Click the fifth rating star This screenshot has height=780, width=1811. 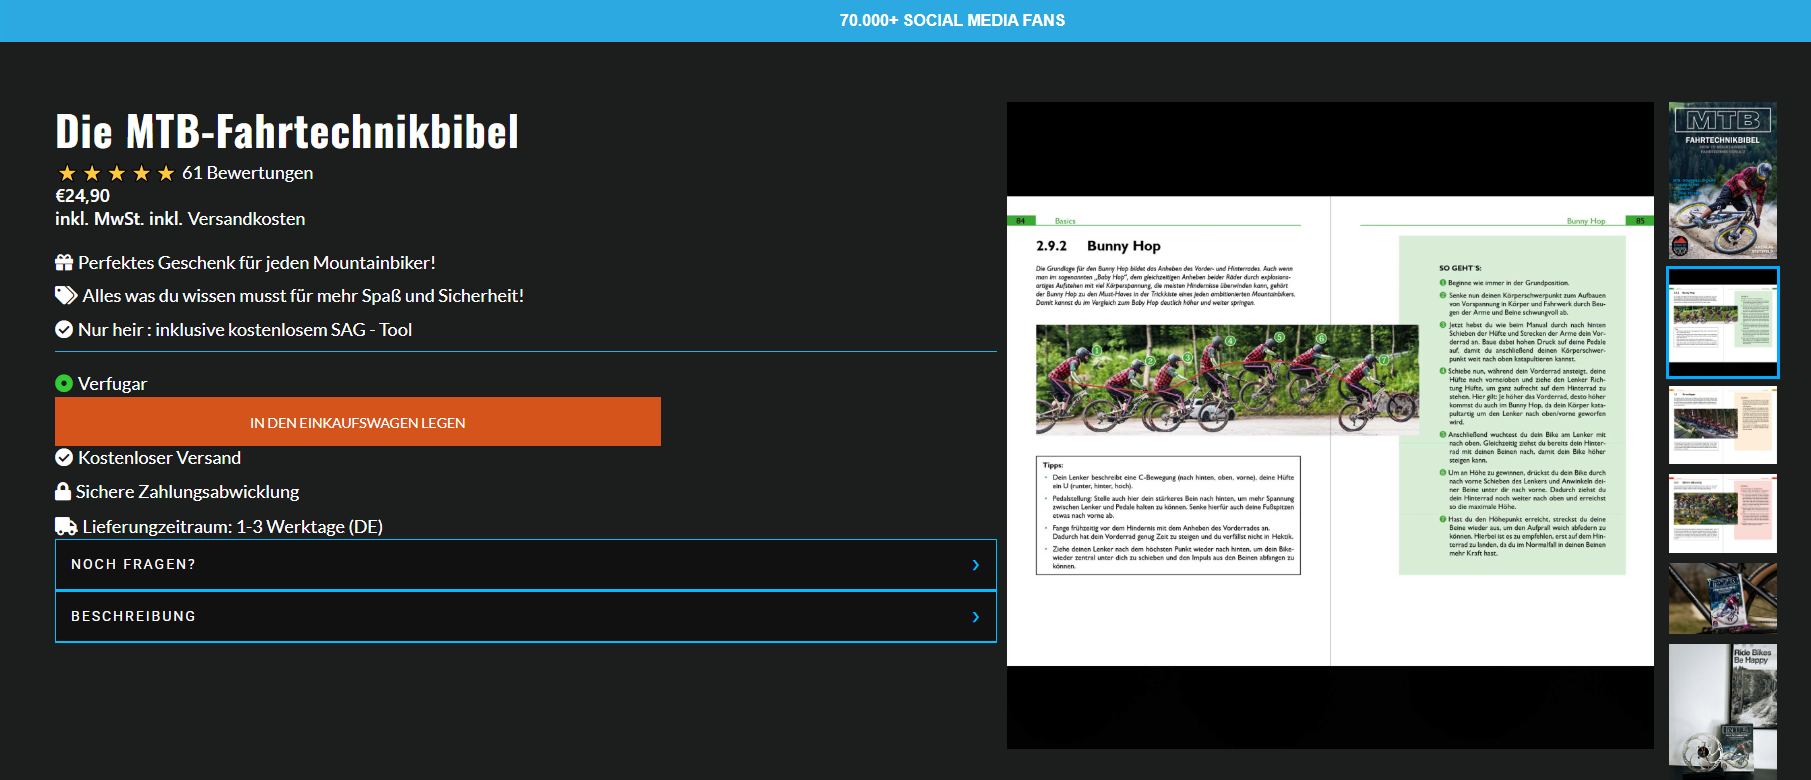pos(166,173)
